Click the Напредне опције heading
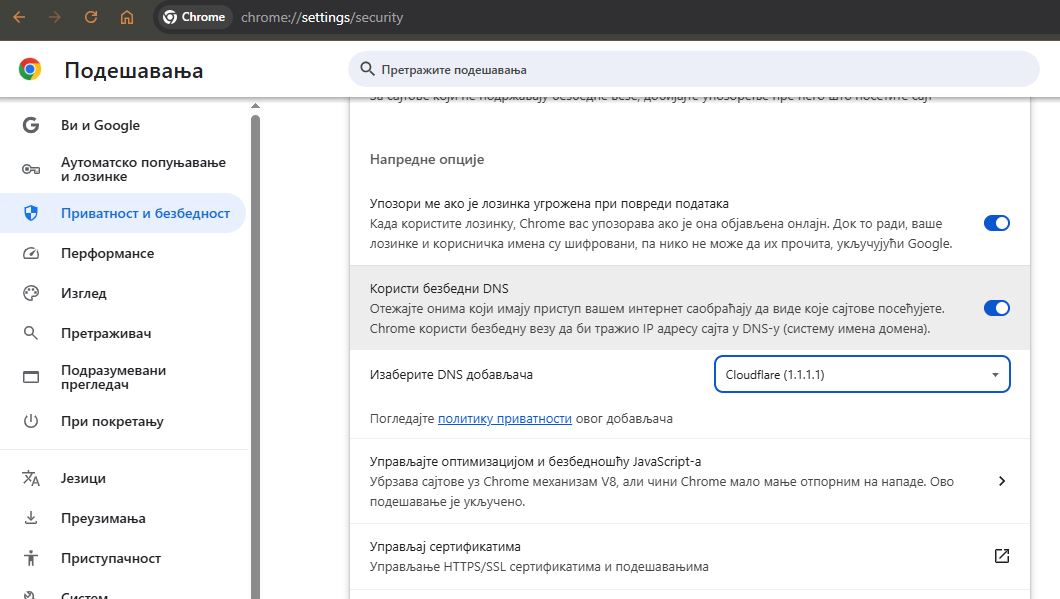 click(427, 160)
